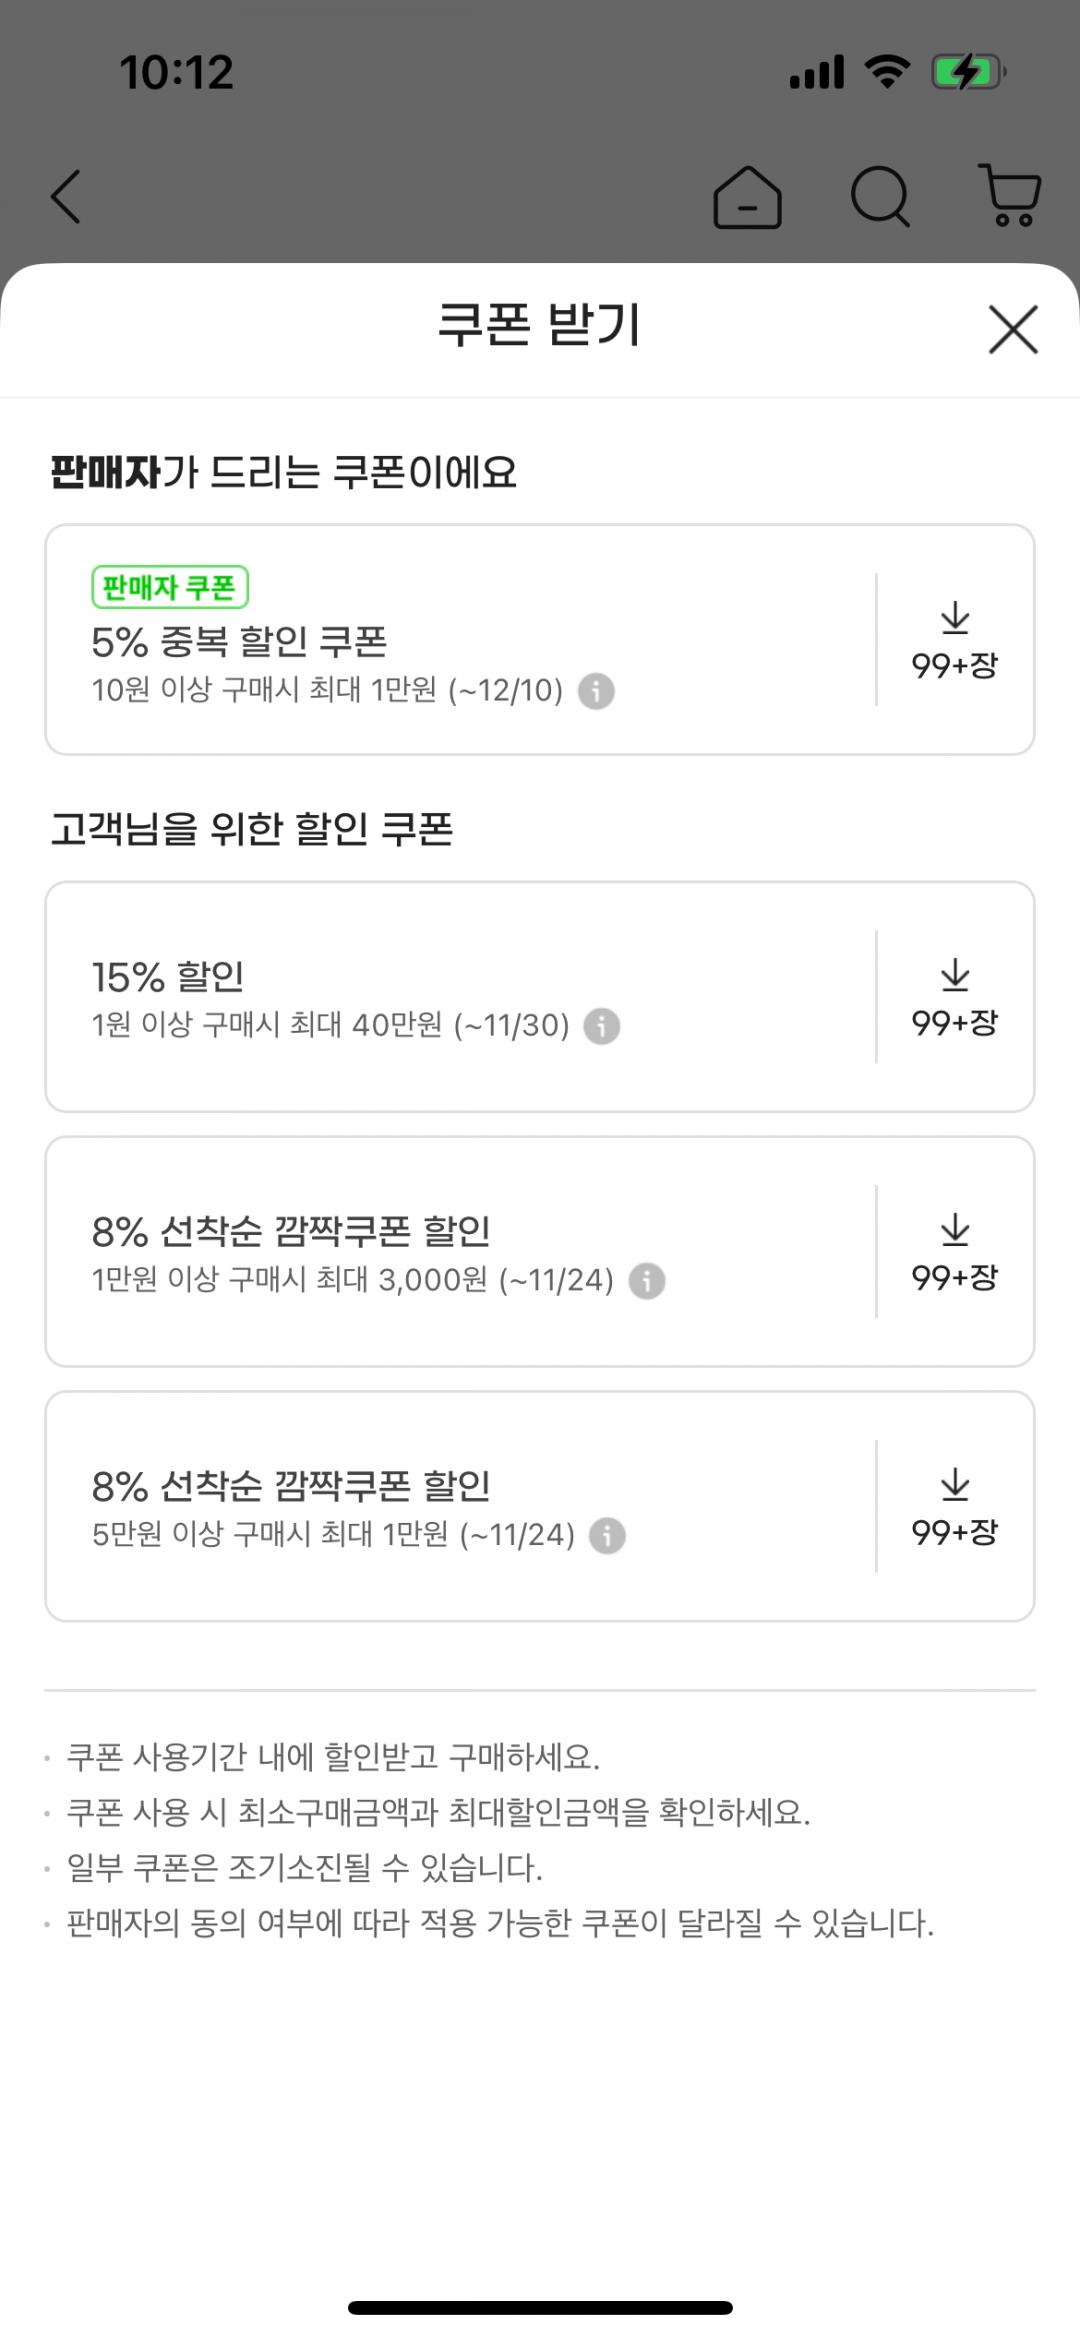1080x2337 pixels.
Task: Show info for 5만원 이상 coupon
Action: [607, 1536]
